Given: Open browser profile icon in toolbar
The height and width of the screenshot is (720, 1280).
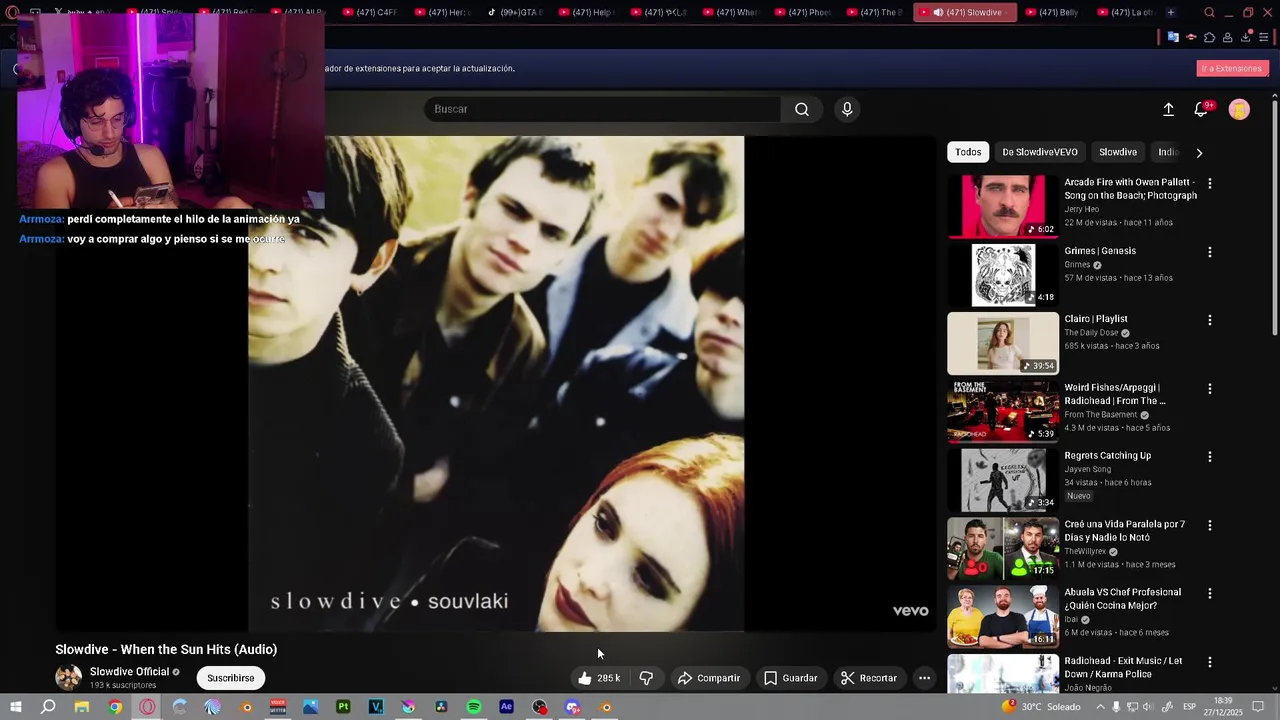Looking at the screenshot, I should coord(1227,37).
